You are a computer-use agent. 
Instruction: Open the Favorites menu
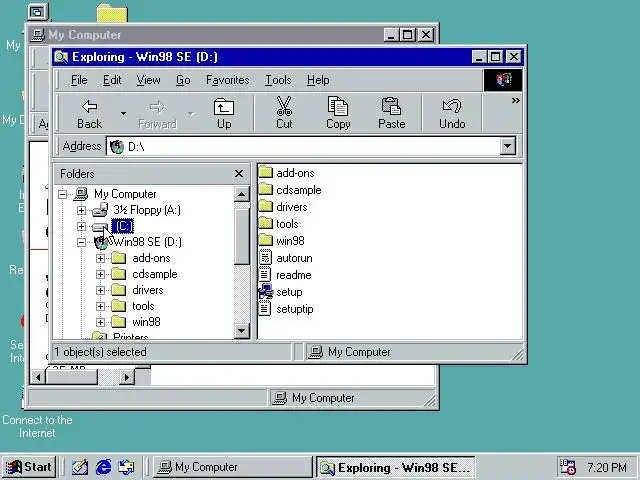(x=227, y=80)
